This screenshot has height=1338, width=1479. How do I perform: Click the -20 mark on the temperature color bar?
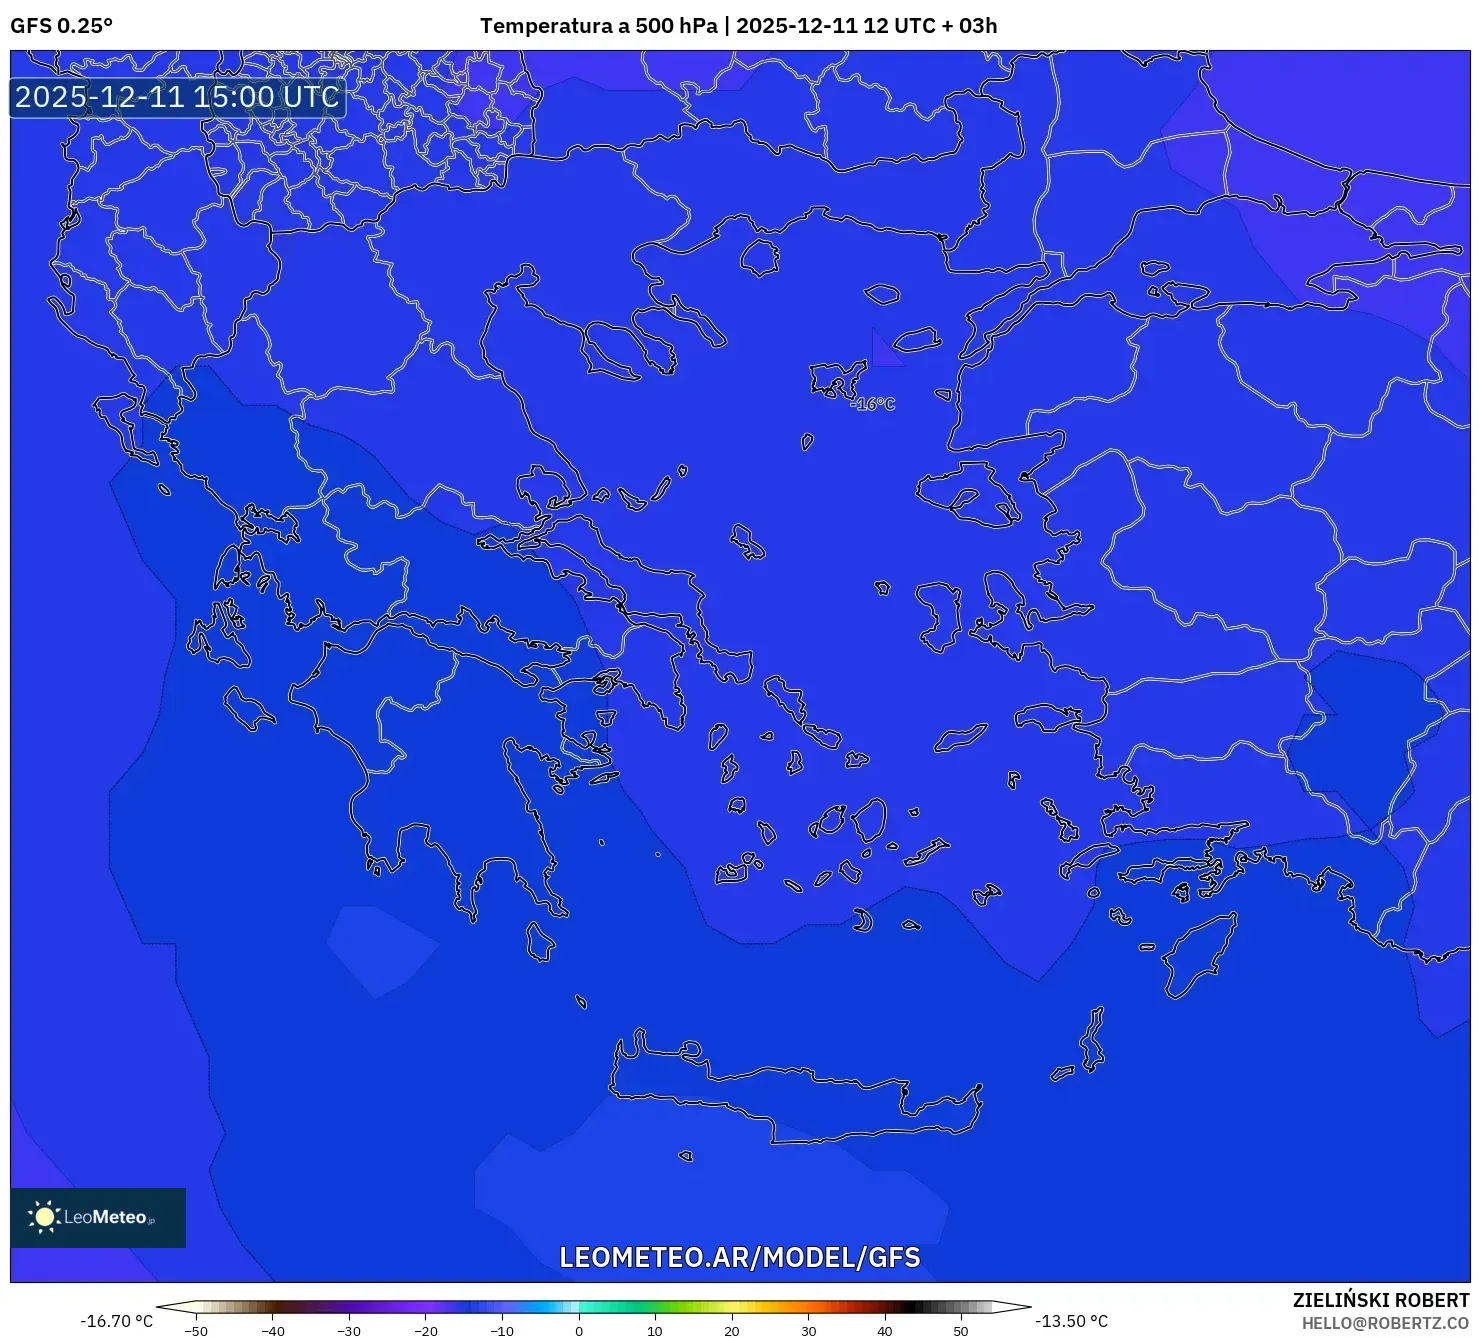point(426,1331)
